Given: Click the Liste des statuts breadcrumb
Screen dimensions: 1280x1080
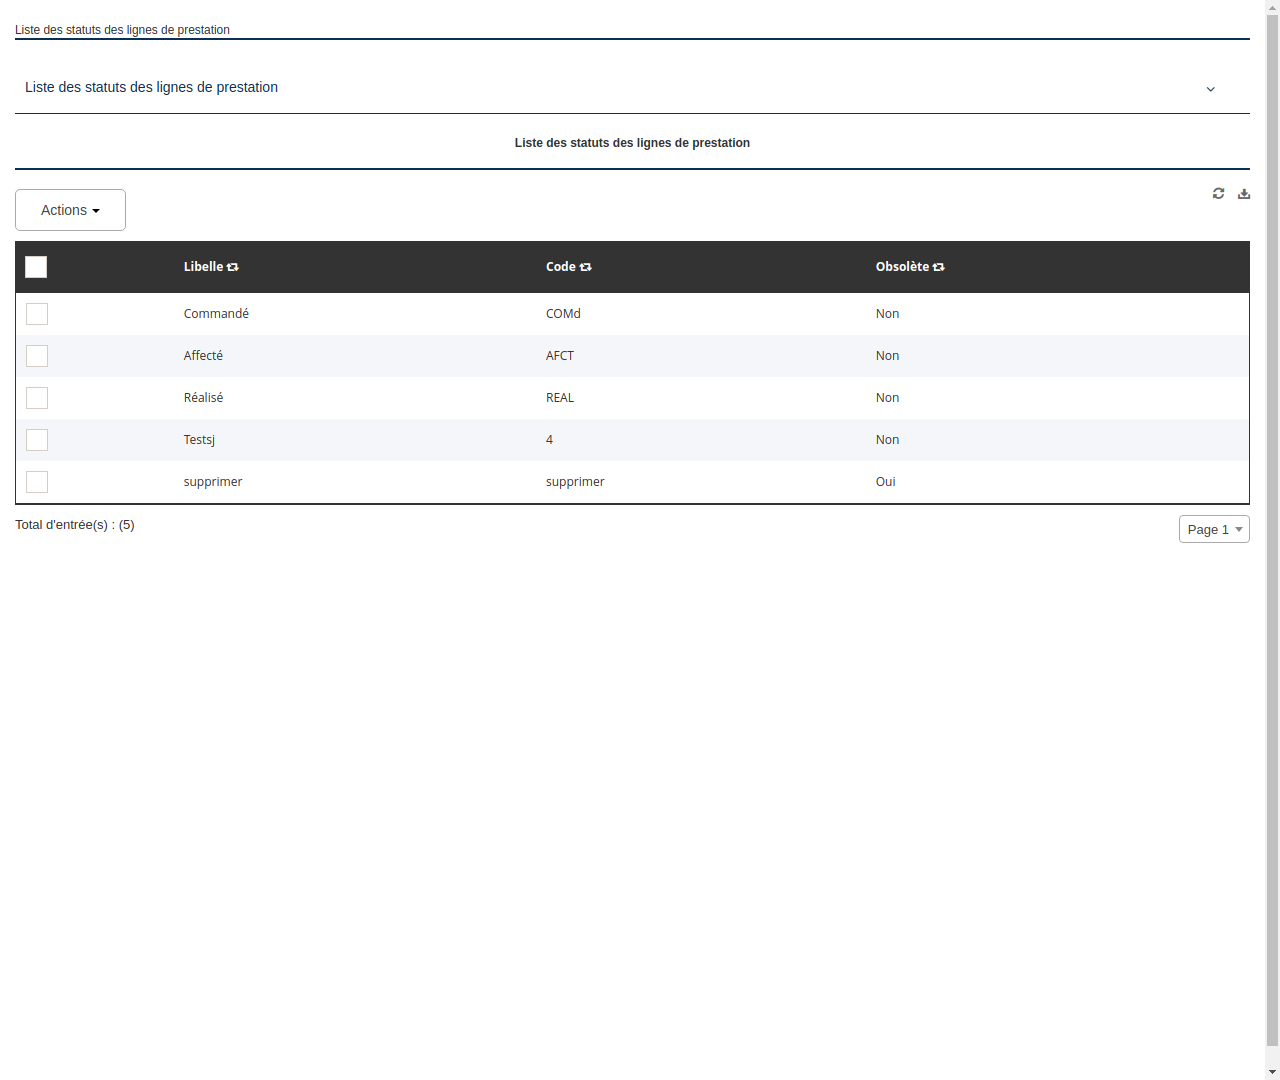Looking at the screenshot, I should [x=122, y=30].
